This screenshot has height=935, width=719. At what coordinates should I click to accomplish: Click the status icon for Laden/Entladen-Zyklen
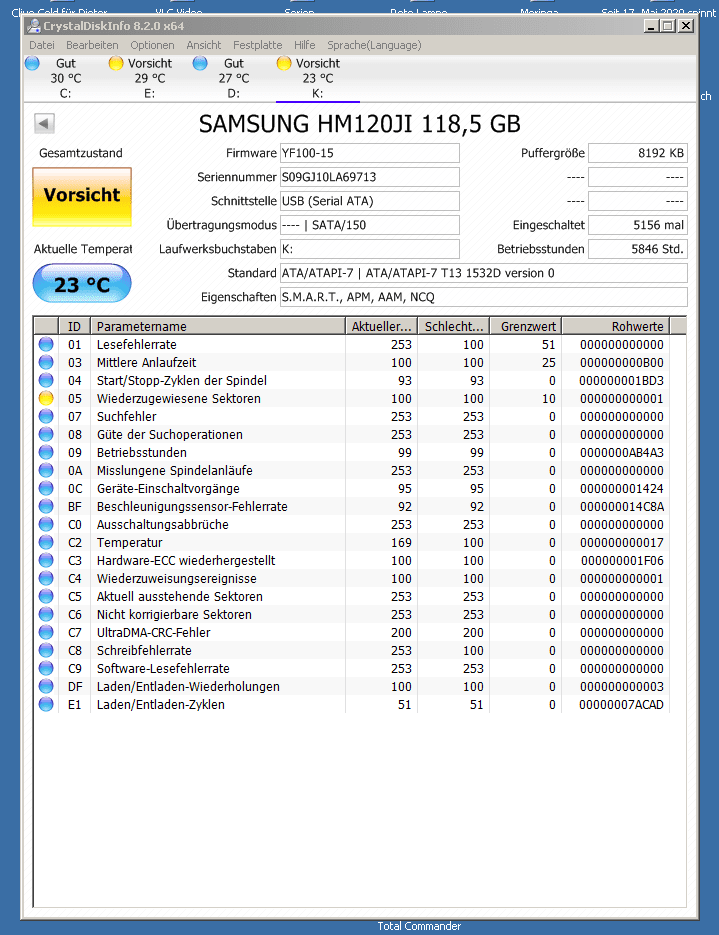coord(46,704)
